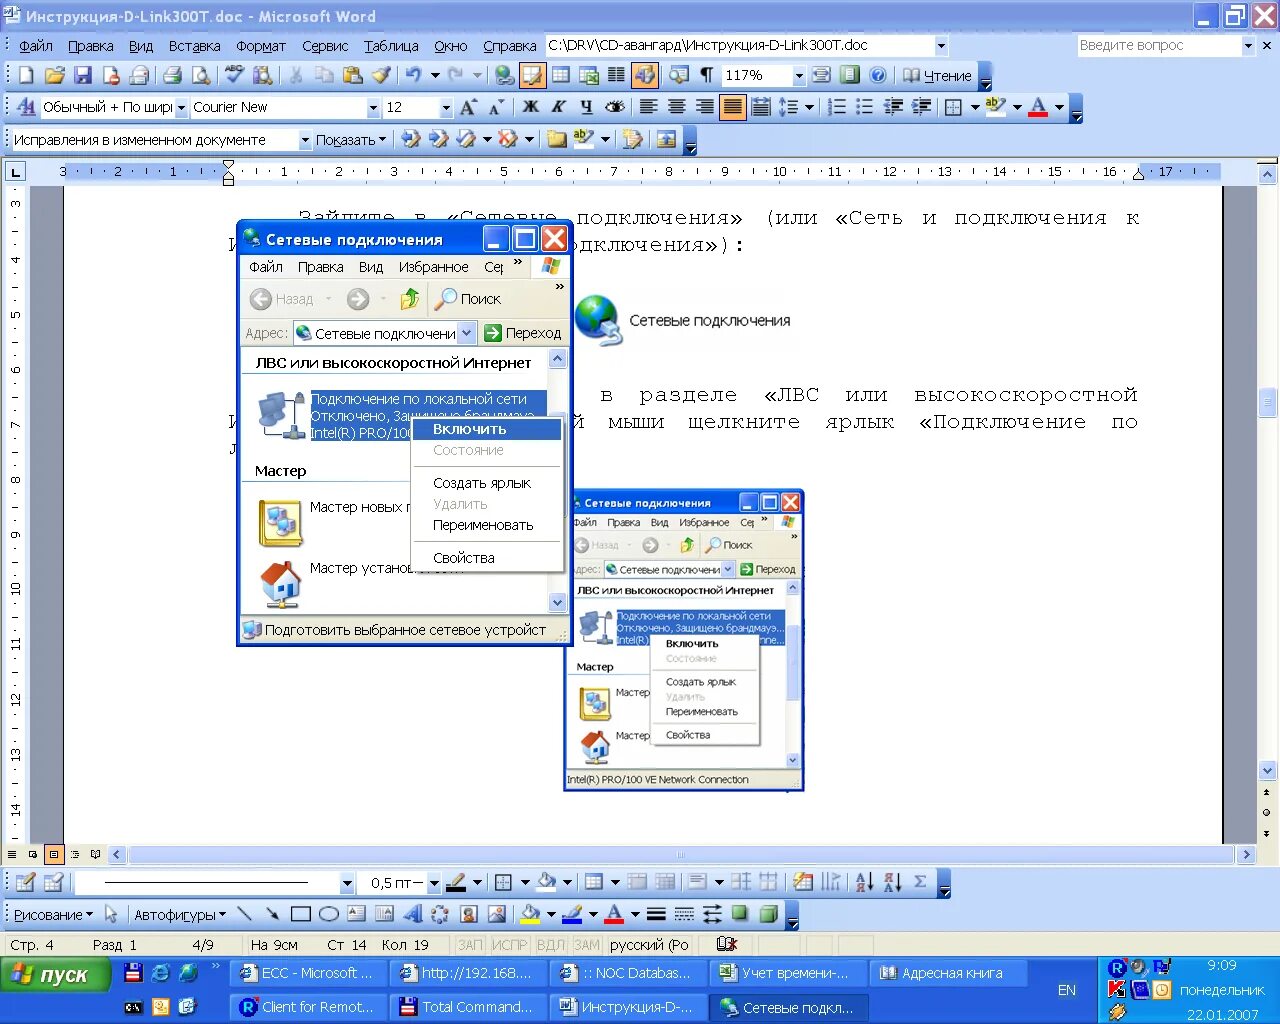Open the Style dropdown 'Обычный + По шир'
This screenshot has height=1024, width=1280.
click(181, 108)
